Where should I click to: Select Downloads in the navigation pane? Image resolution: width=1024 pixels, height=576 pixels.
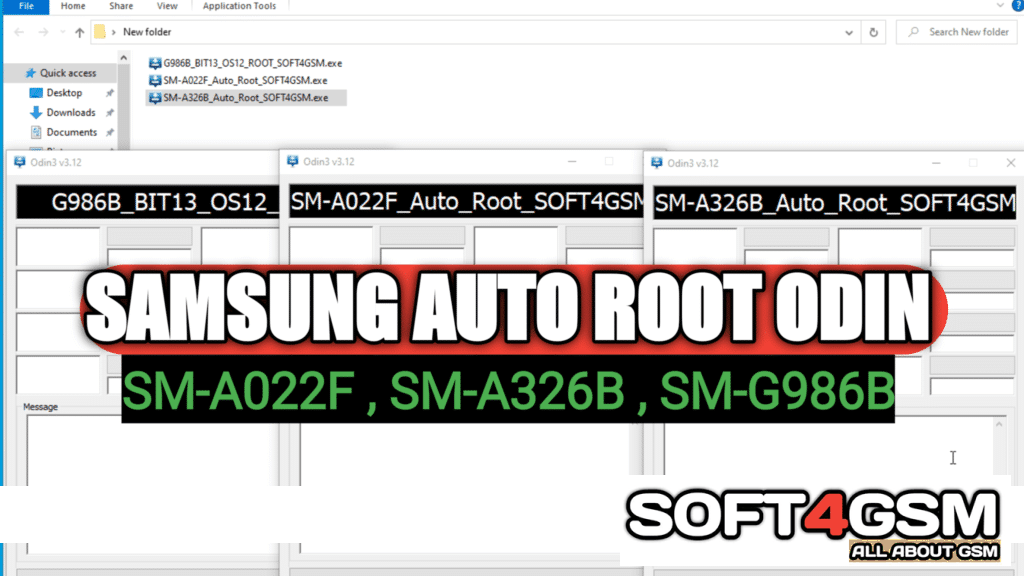click(x=70, y=113)
